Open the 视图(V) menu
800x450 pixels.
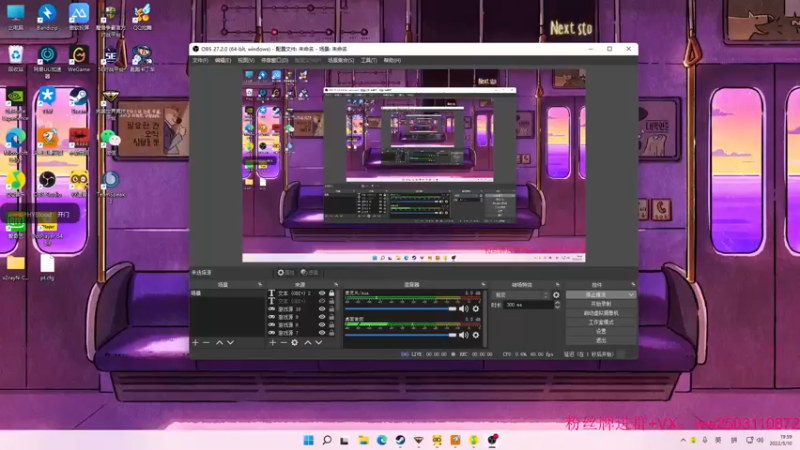coord(245,60)
